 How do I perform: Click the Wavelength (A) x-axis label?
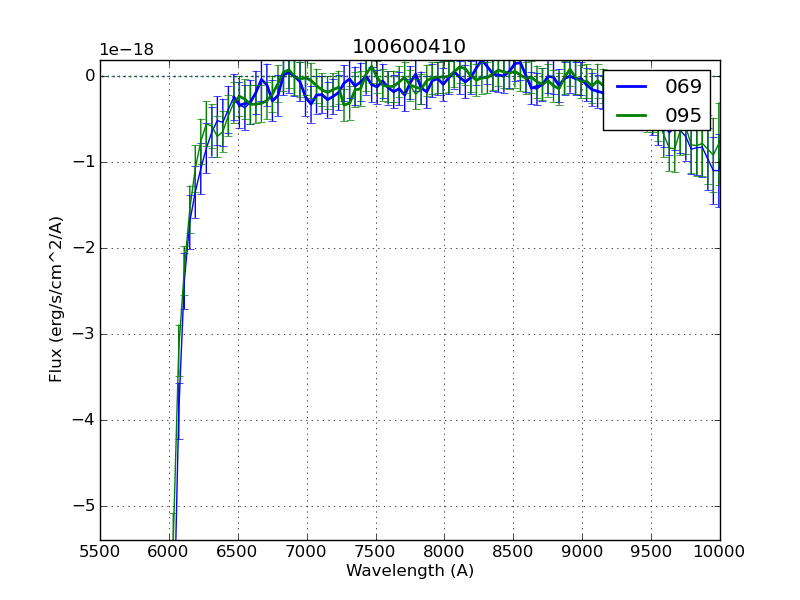(x=410, y=571)
